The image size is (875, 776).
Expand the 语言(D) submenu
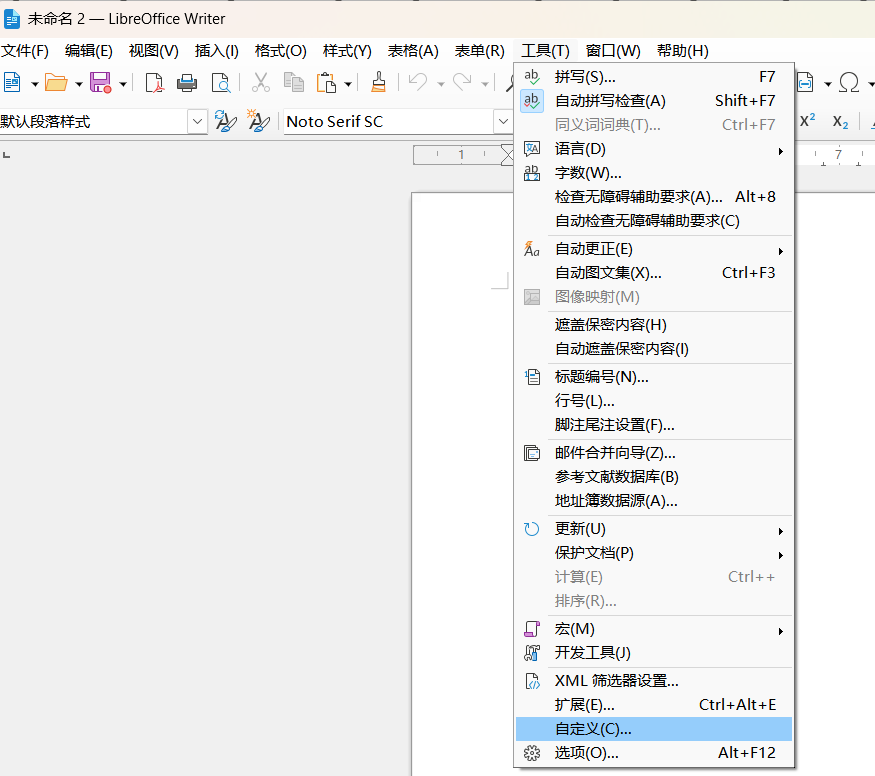point(653,149)
